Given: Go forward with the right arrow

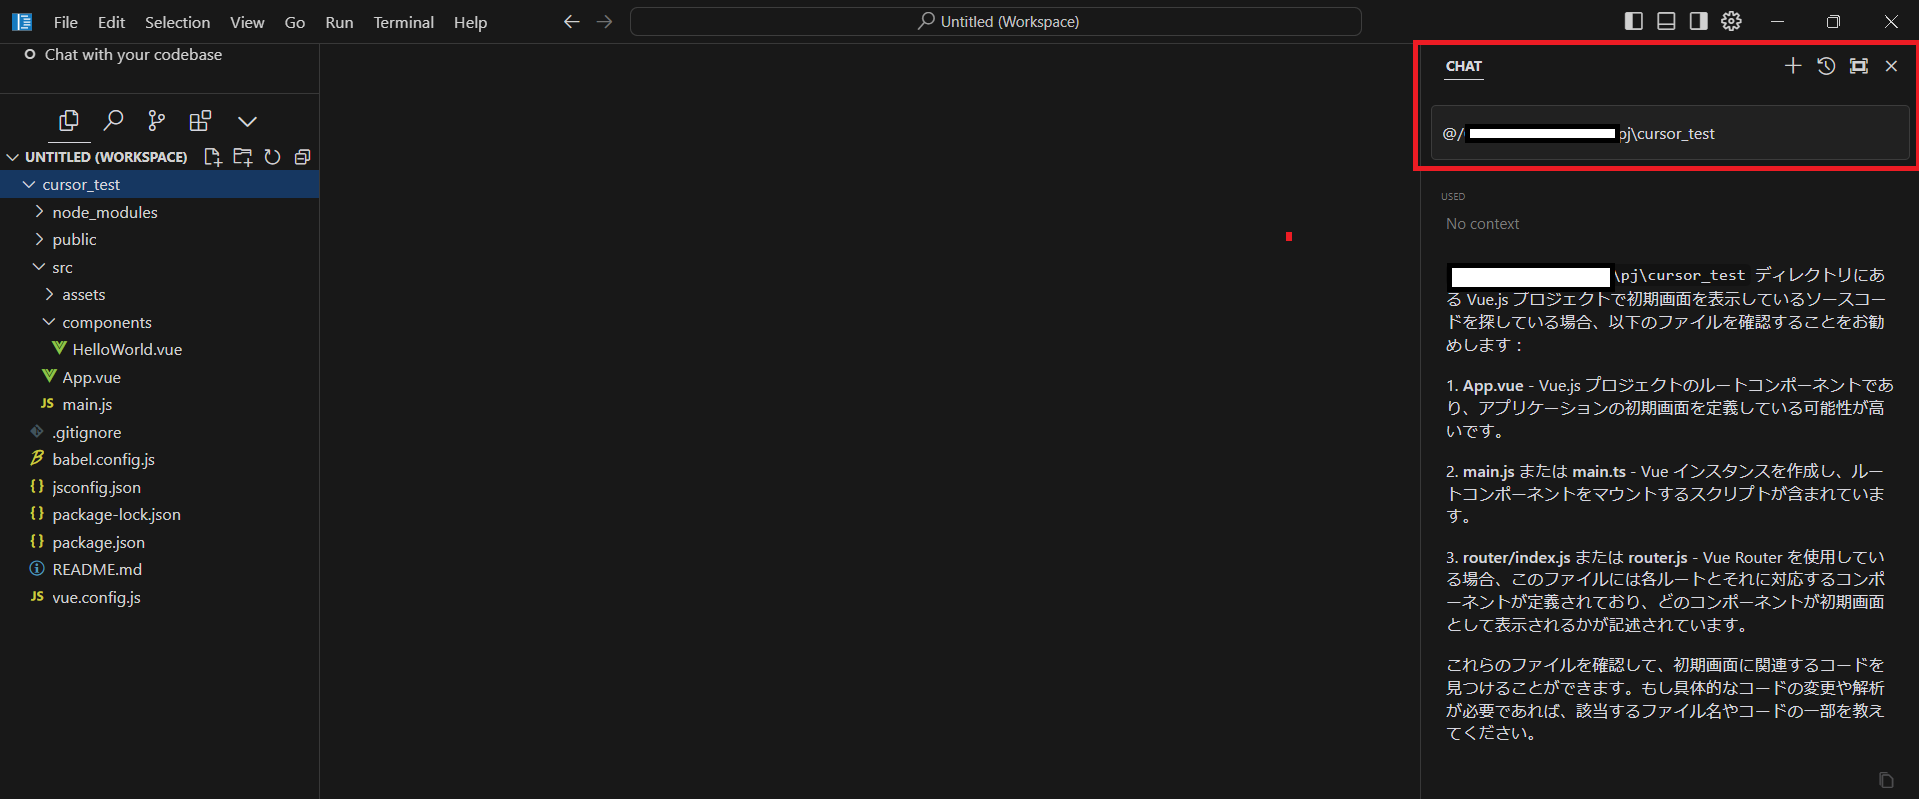Looking at the screenshot, I should [604, 21].
